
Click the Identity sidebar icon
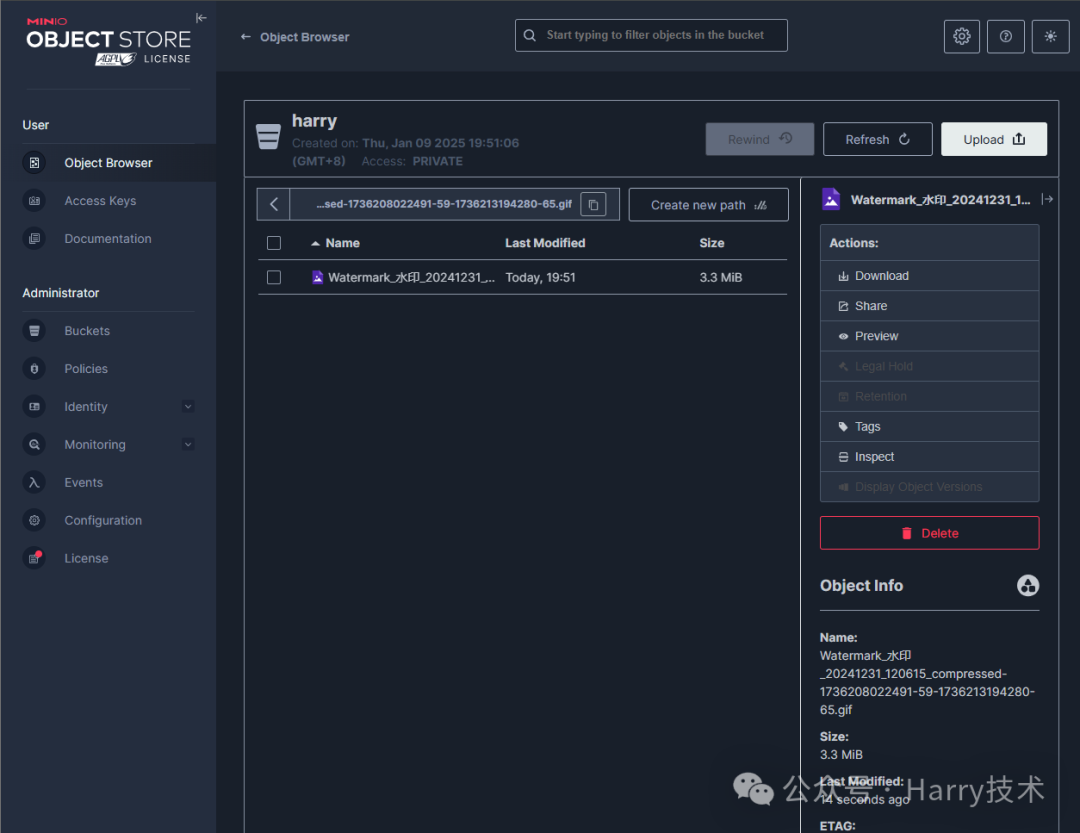click(x=34, y=407)
